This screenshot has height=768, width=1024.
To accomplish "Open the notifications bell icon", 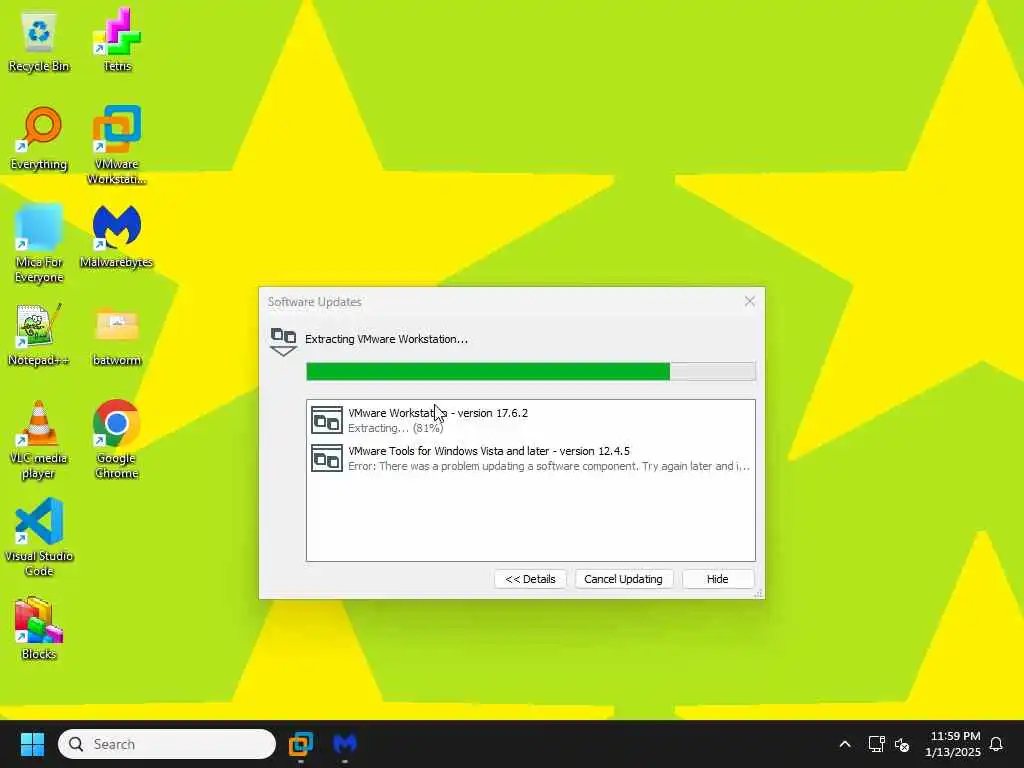I will point(996,744).
